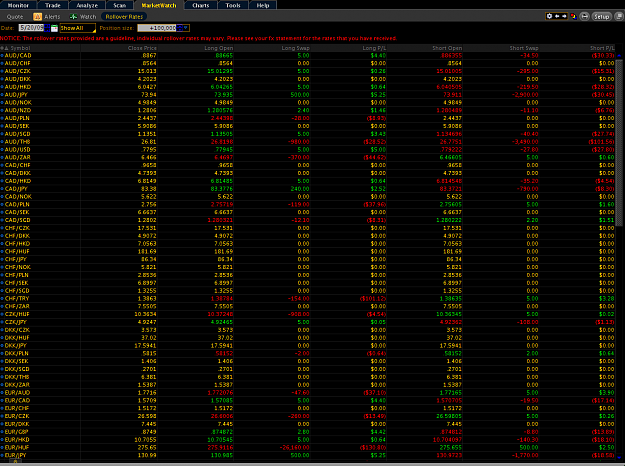The height and width of the screenshot is (466, 625).
Task: Open the Position size dropdown arrow
Action: [x=186, y=28]
